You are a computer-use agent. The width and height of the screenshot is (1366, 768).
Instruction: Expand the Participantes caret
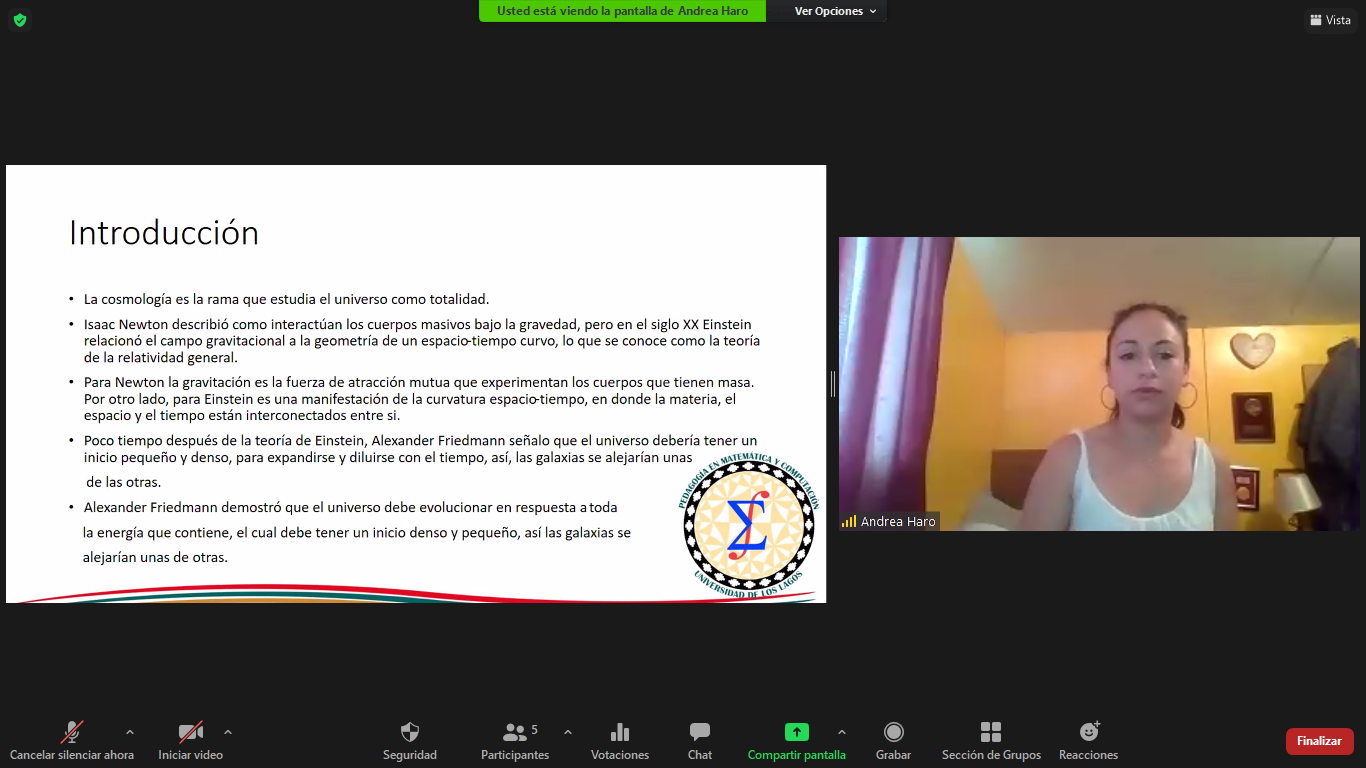point(568,730)
